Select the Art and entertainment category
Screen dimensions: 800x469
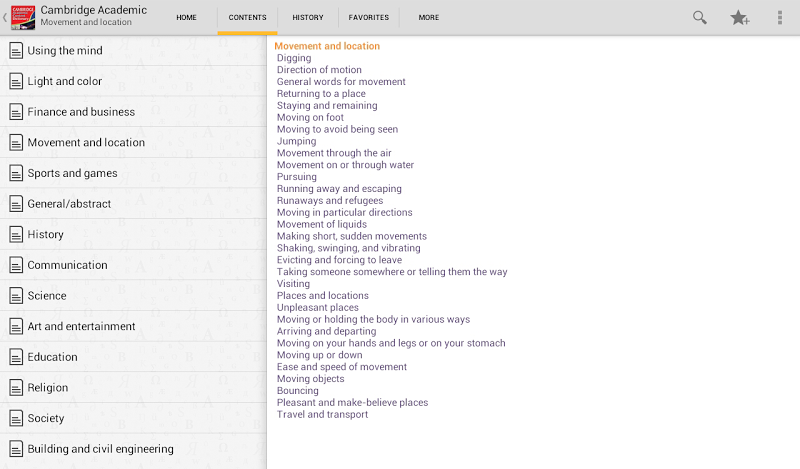(81, 326)
